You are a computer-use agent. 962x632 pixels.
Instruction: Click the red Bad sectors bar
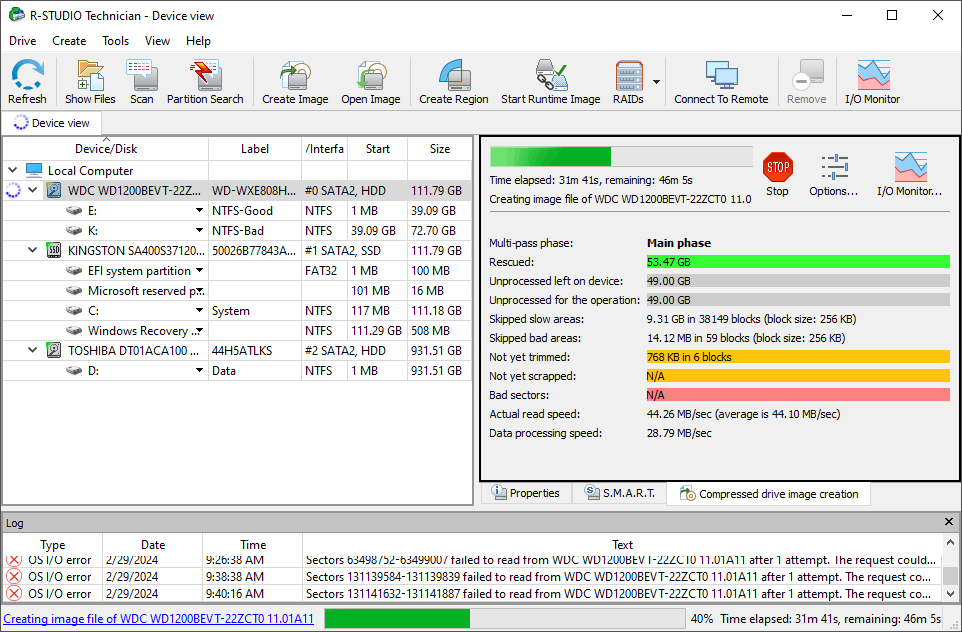[x=798, y=395]
